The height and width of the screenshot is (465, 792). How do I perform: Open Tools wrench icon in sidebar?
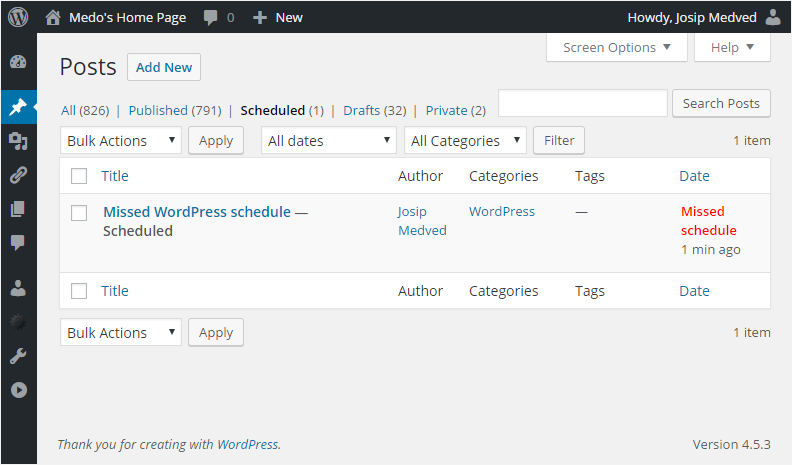click(18, 356)
